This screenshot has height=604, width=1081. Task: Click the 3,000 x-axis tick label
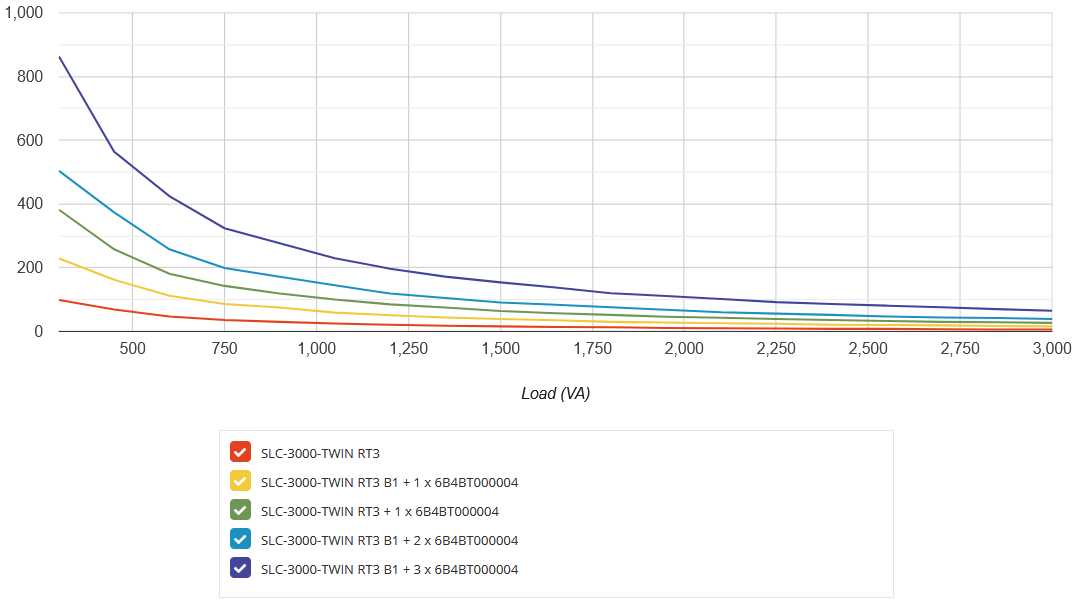tap(1051, 349)
